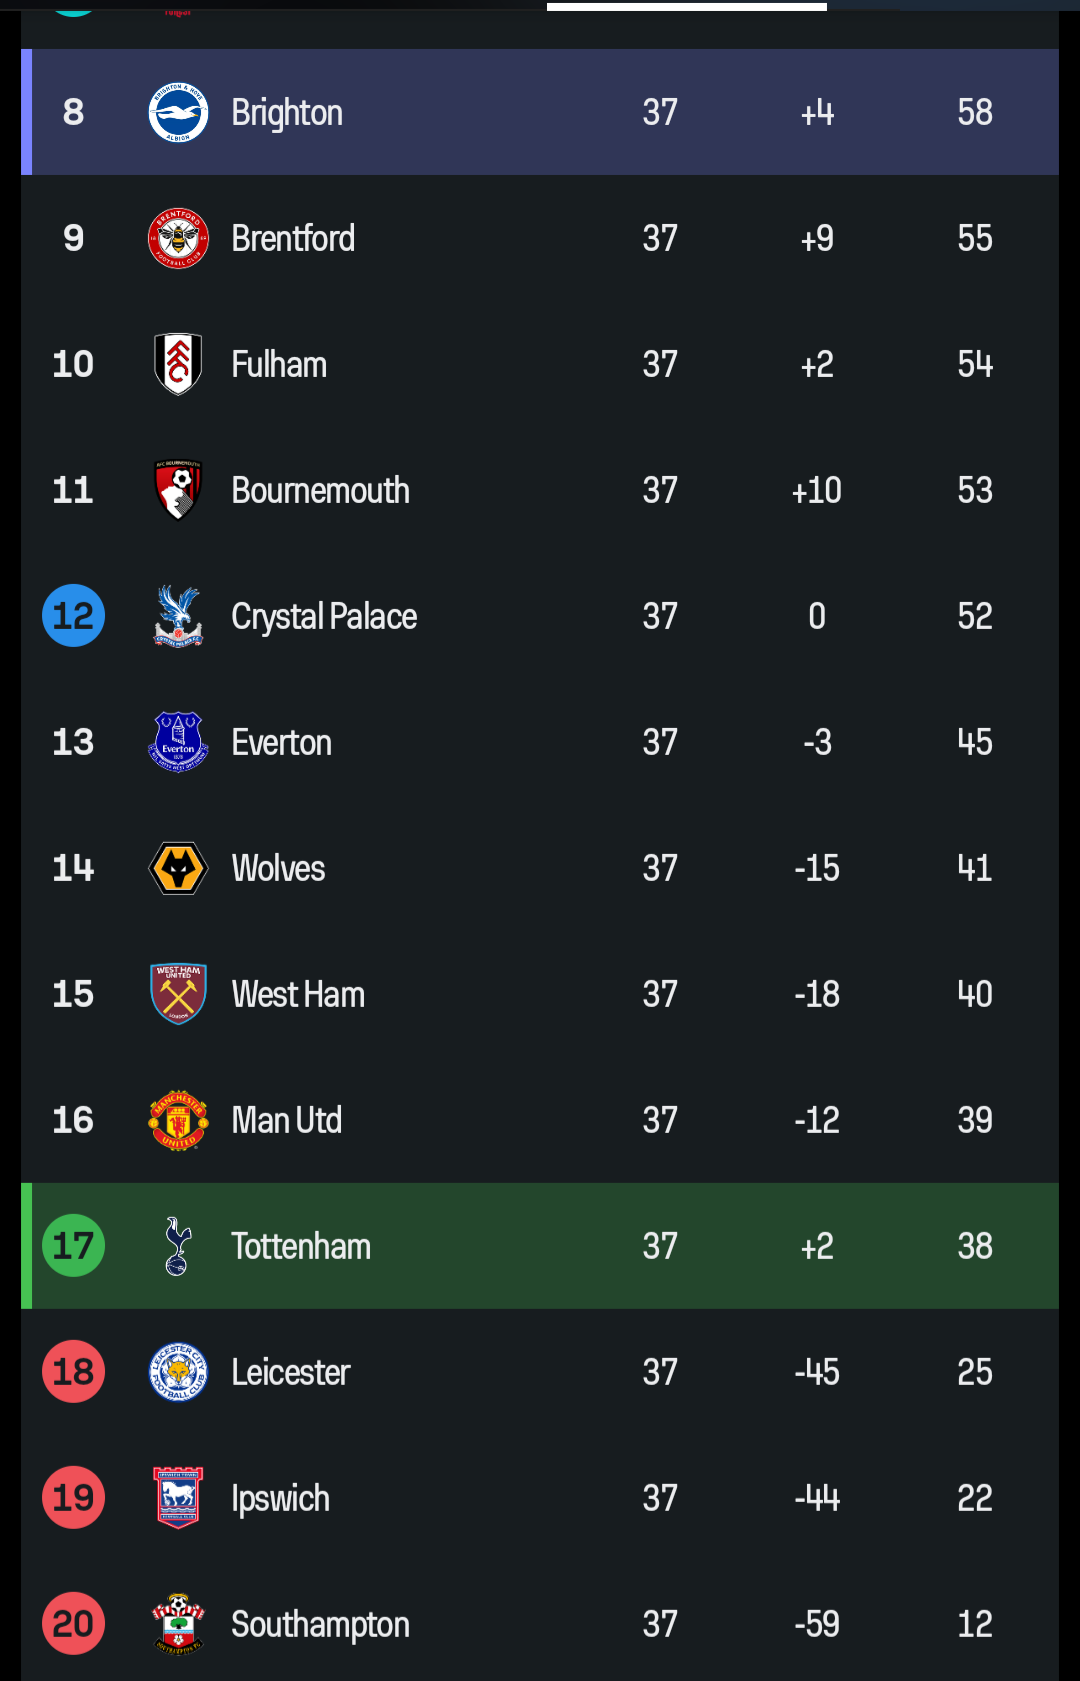Viewport: 1080px width, 1681px height.
Task: Open Brighton's club crest
Action: (x=178, y=112)
